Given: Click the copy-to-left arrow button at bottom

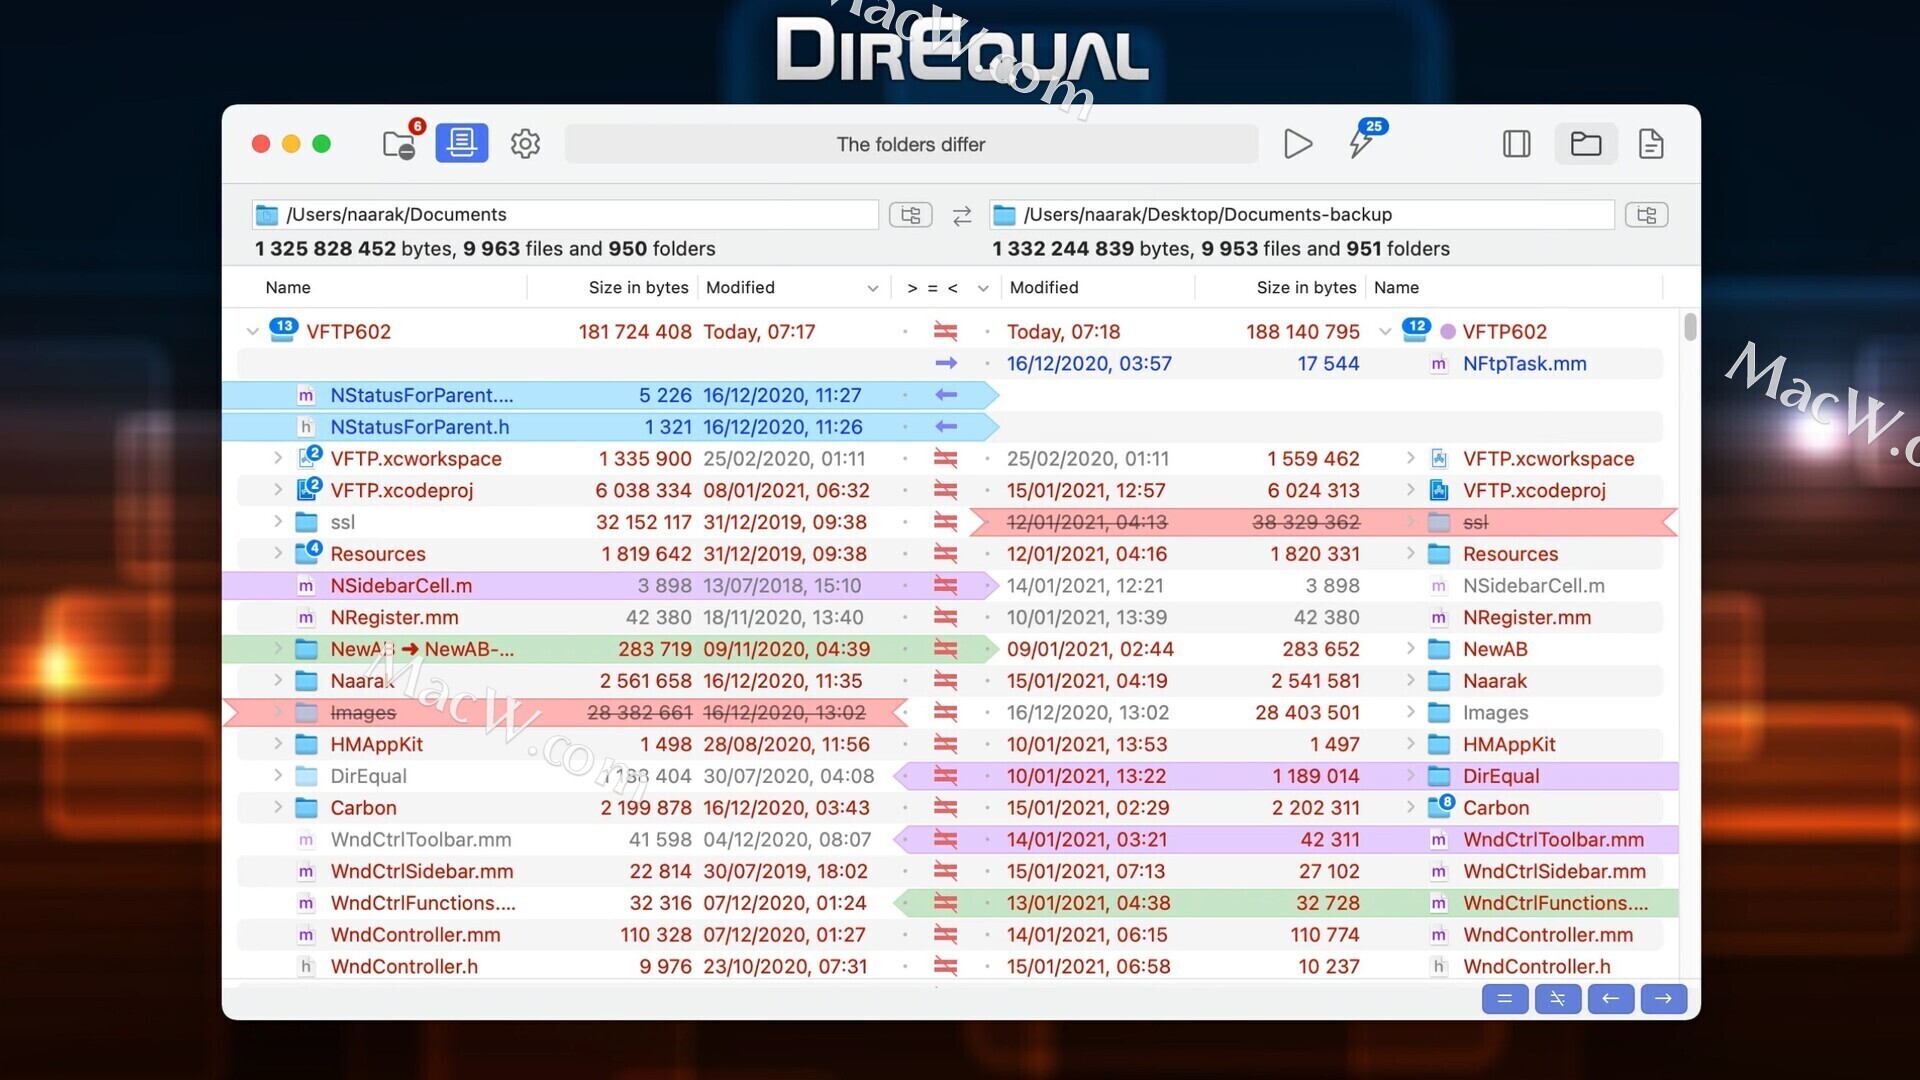Looking at the screenshot, I should (1610, 998).
